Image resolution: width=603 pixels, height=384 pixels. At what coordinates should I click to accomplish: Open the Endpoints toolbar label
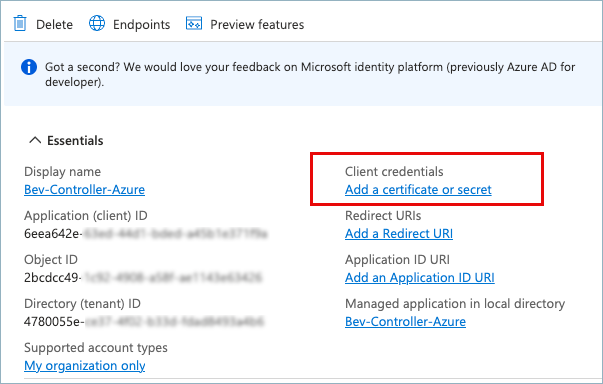pos(142,25)
